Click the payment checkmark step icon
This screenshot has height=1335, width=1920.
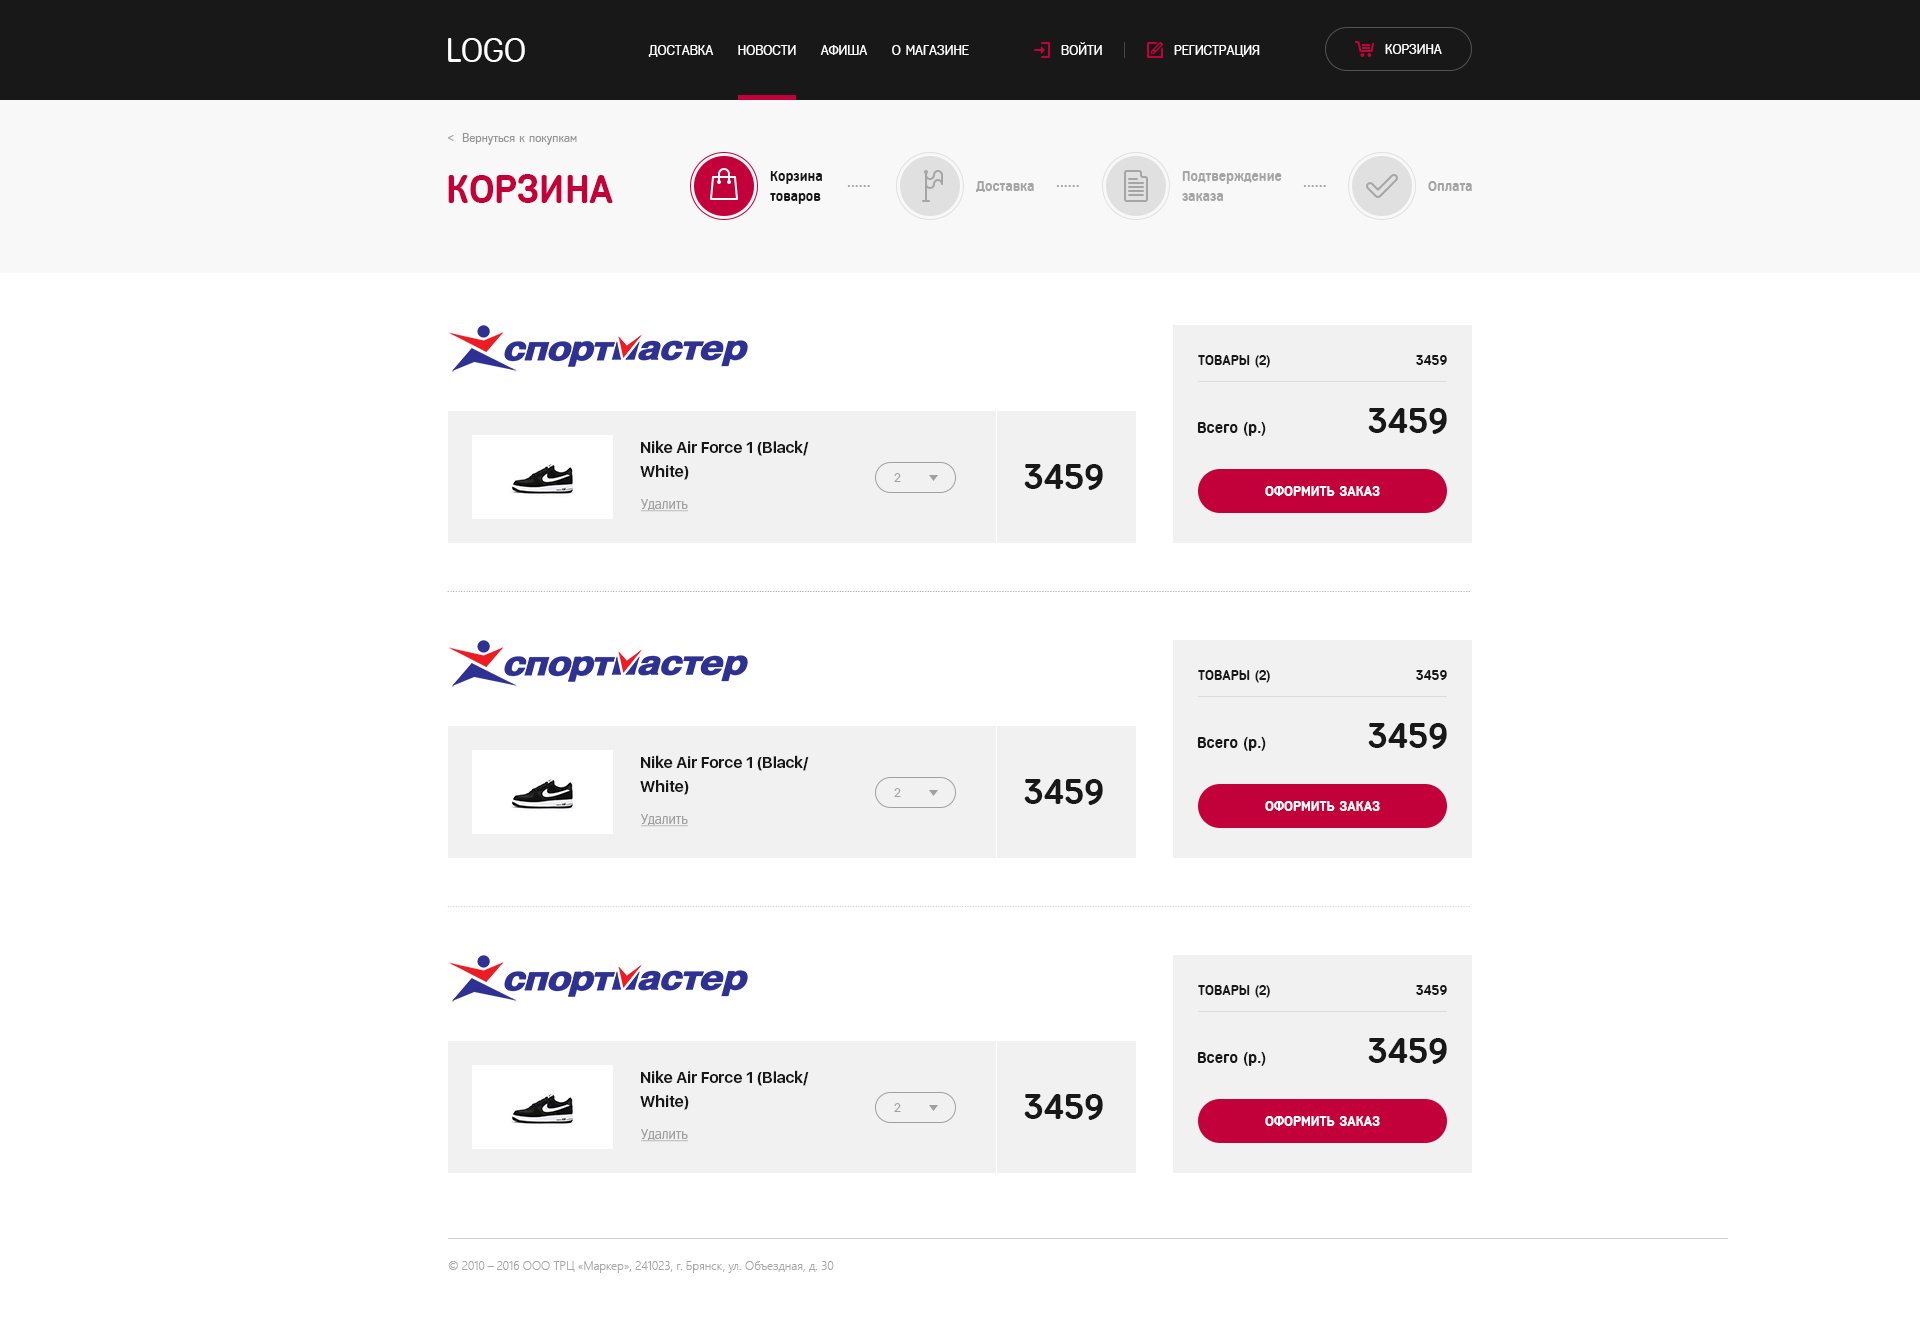tap(1381, 186)
